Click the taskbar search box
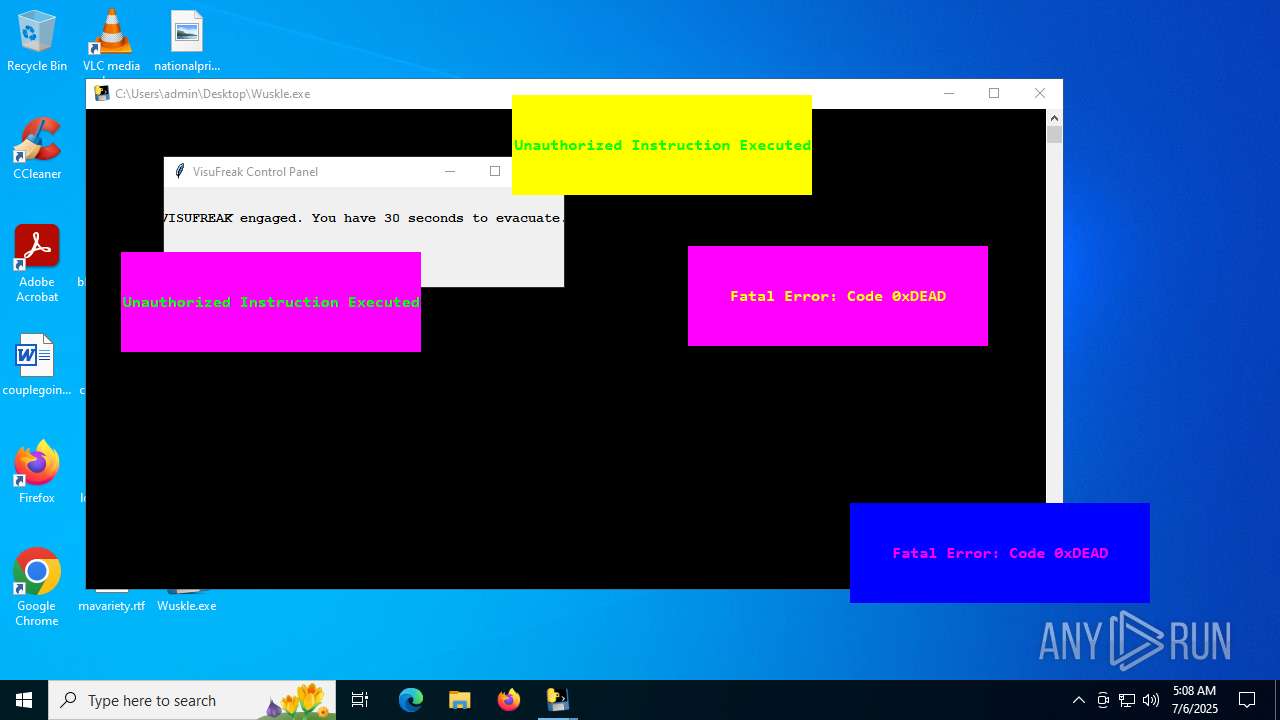 [x=192, y=700]
